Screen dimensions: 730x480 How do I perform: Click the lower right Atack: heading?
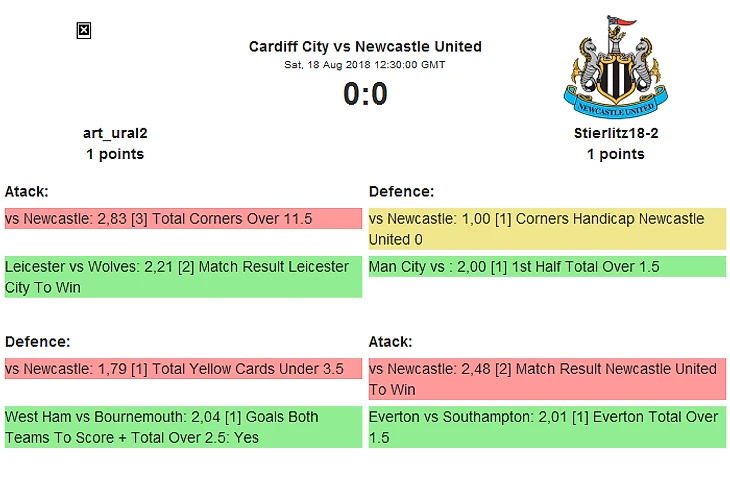coord(390,341)
